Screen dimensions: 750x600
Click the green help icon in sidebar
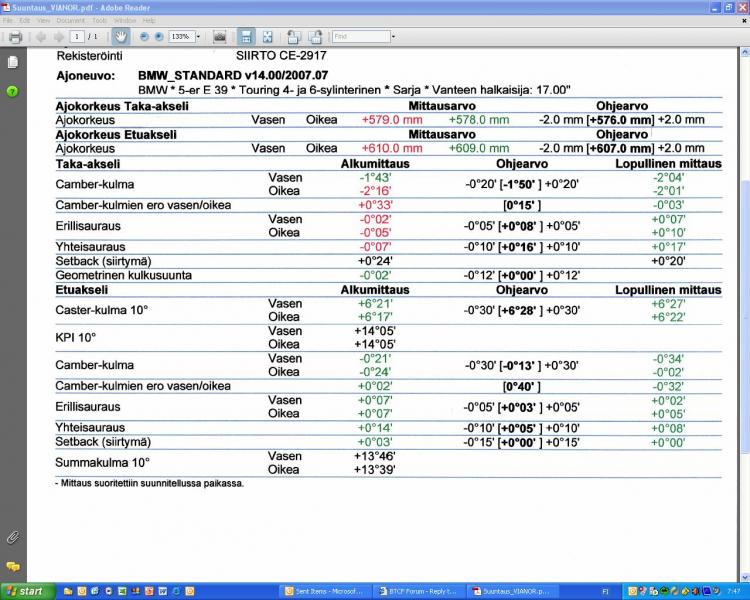coord(12,91)
